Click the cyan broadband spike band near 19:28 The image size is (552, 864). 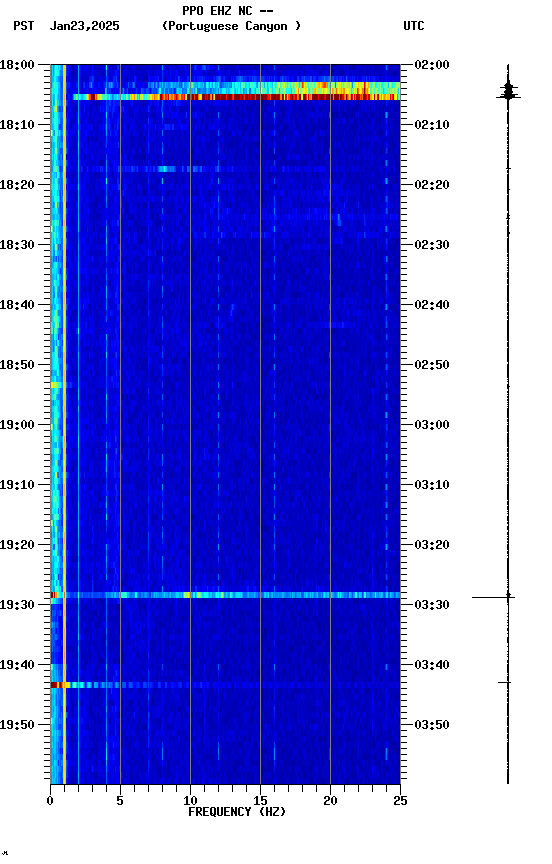[x=225, y=595]
